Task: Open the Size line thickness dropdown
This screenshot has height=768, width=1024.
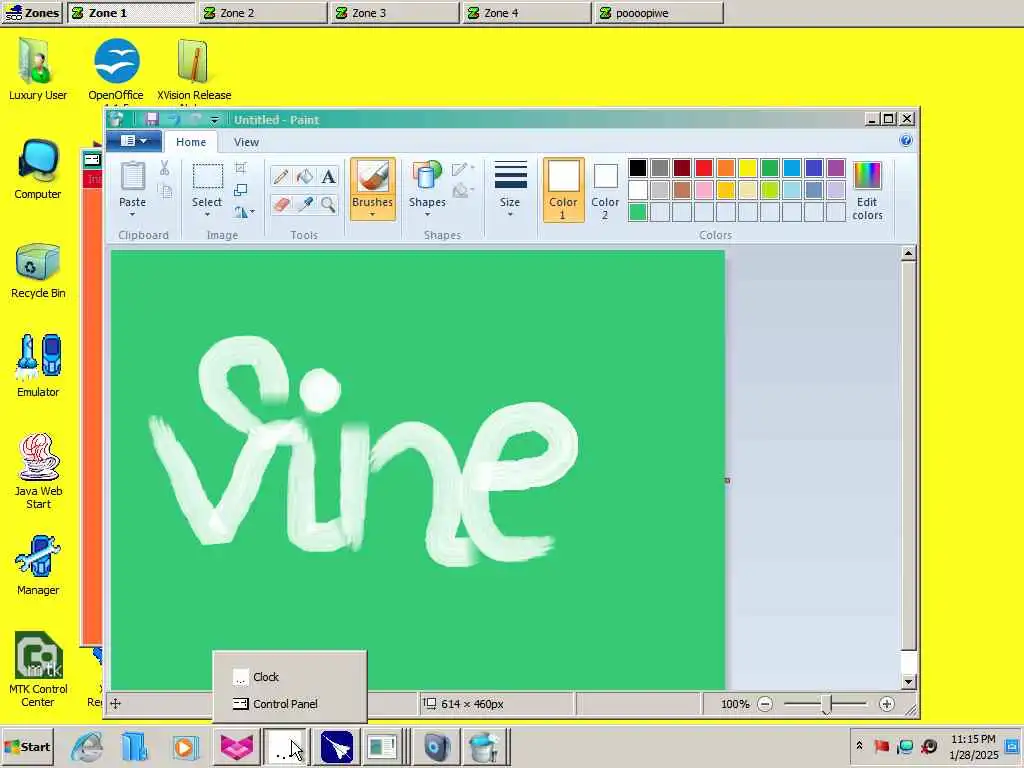Action: [510, 189]
